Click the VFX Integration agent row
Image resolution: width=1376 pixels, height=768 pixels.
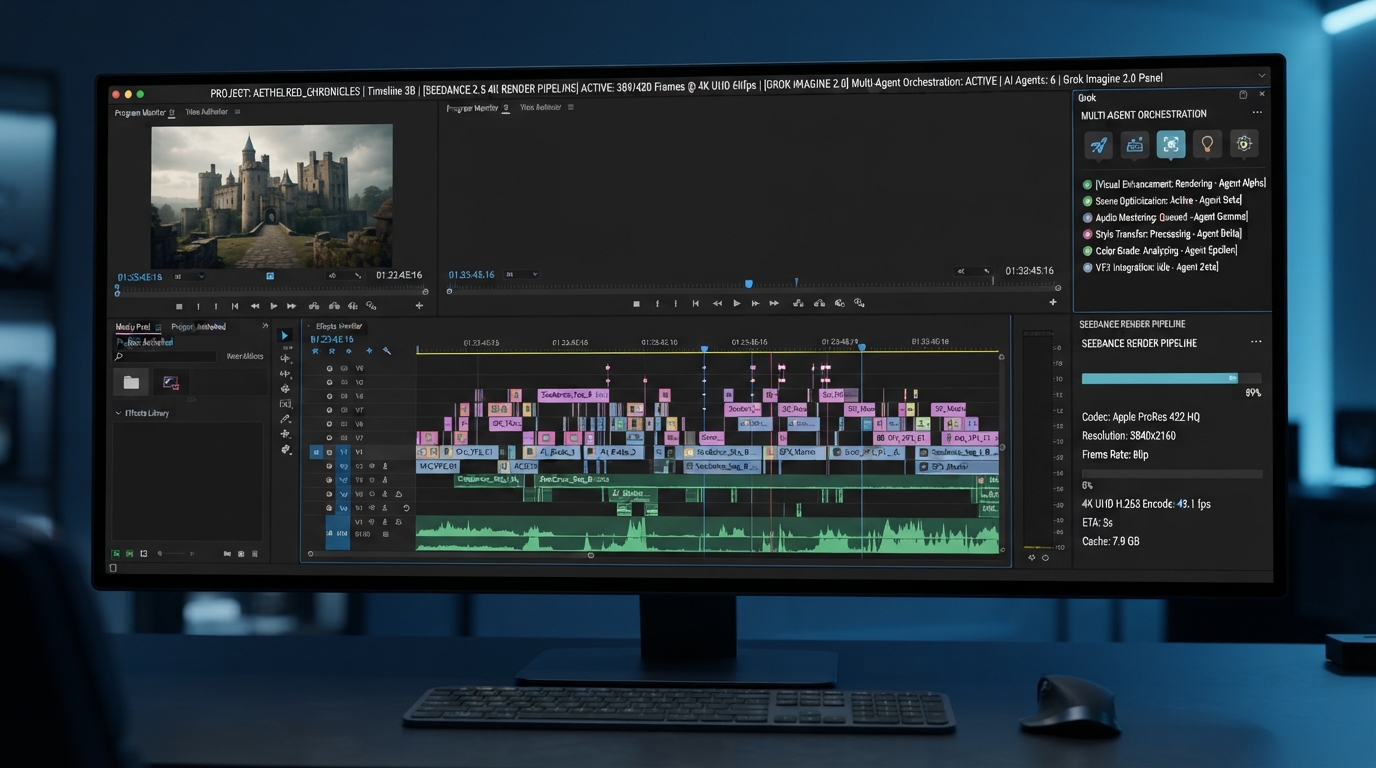(1150, 267)
